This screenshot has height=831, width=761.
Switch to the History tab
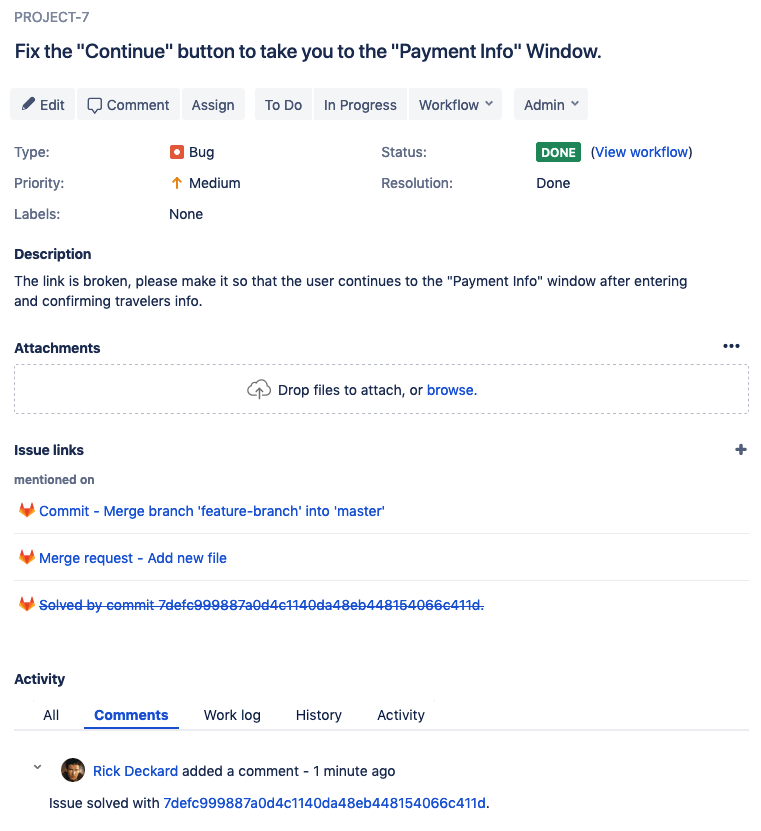(318, 715)
